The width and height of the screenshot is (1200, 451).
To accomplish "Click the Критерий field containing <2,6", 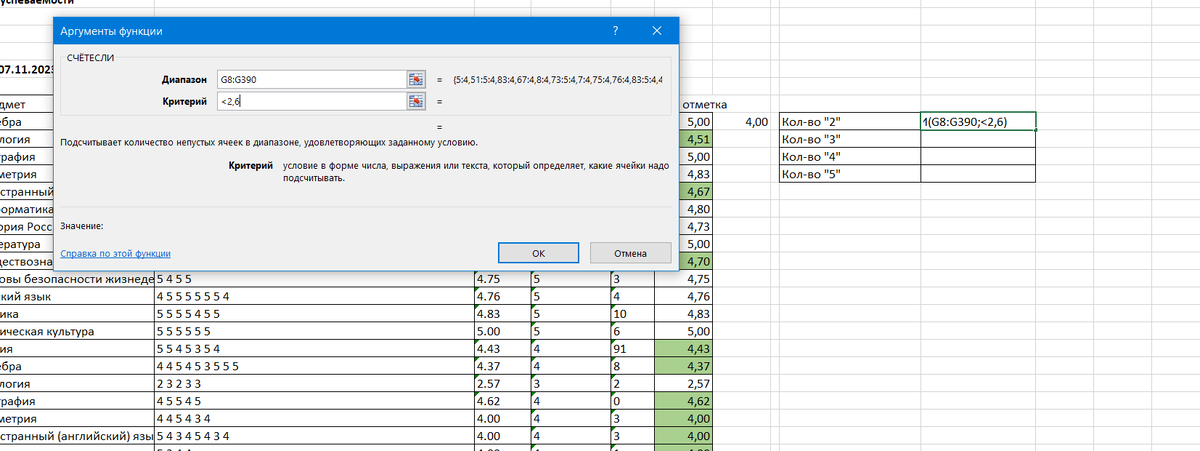I will coord(311,101).
